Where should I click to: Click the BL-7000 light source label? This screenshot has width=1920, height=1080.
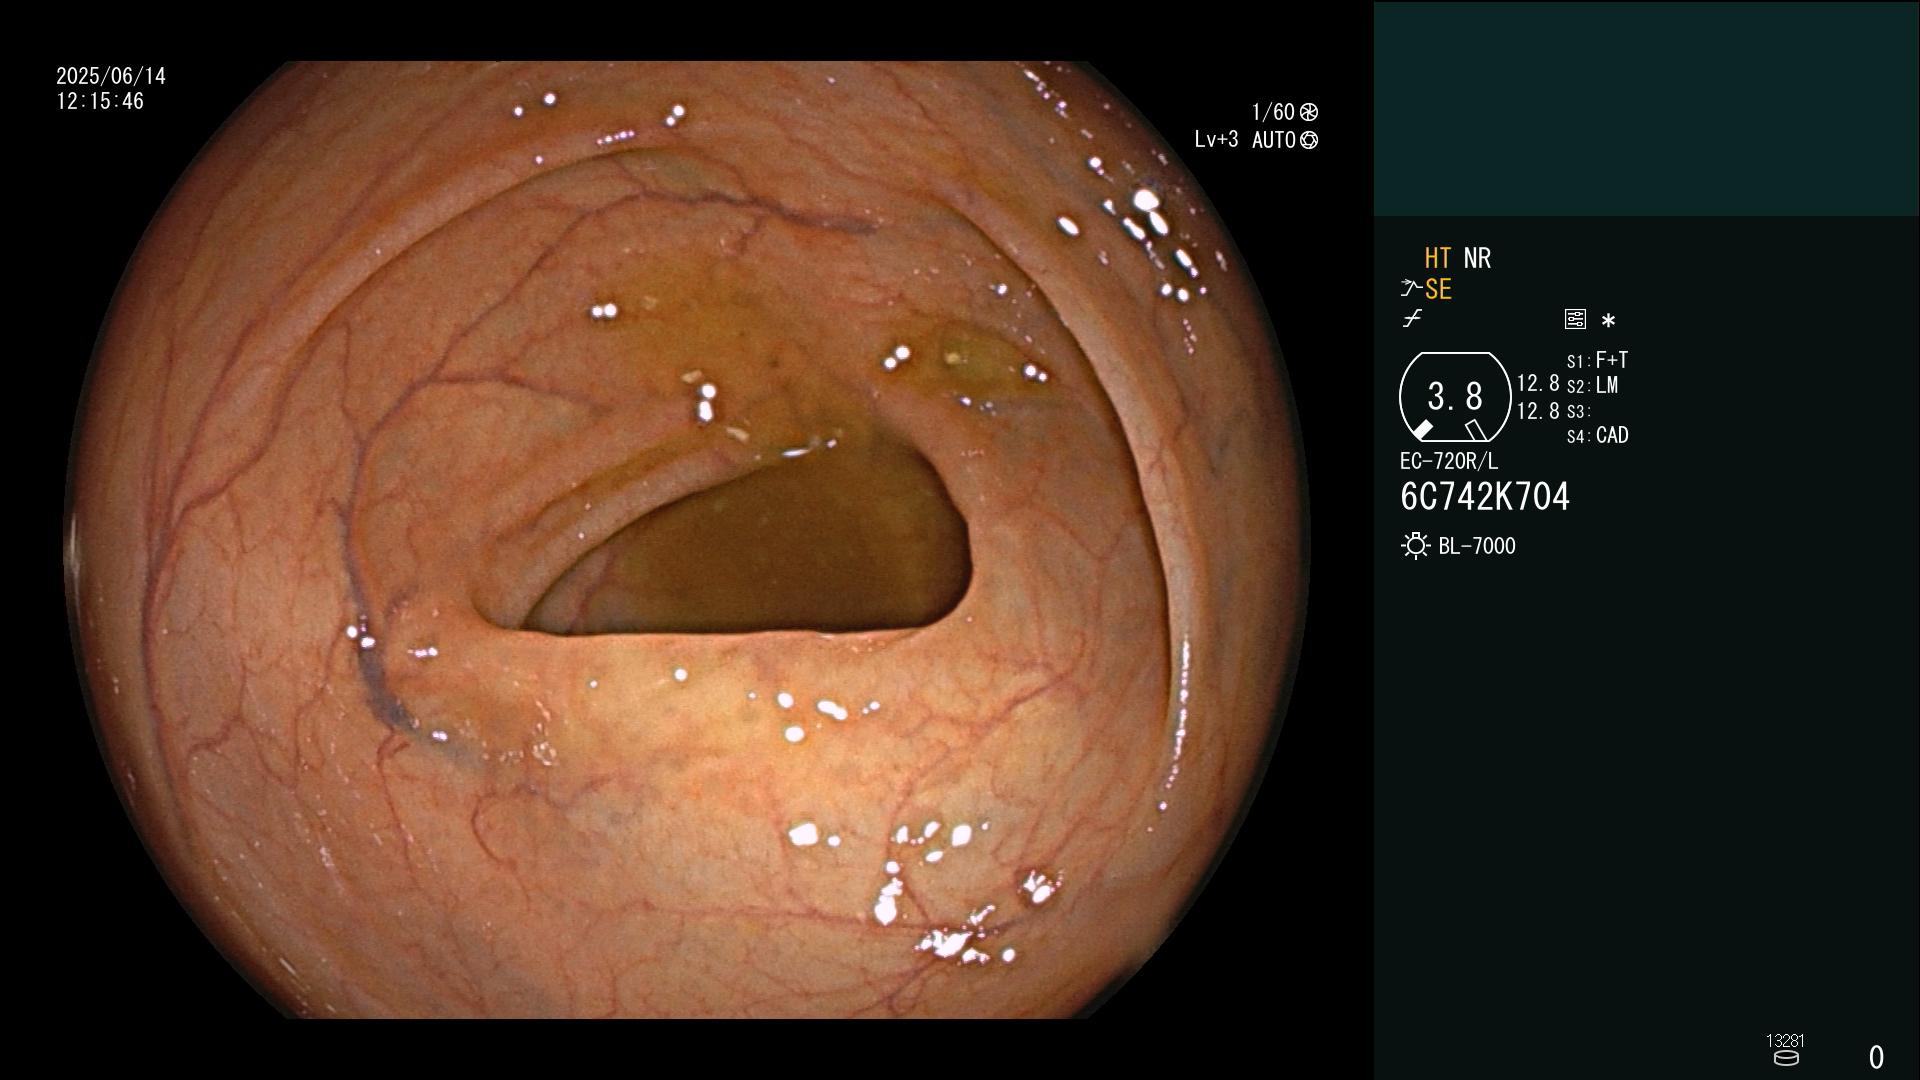1477,546
